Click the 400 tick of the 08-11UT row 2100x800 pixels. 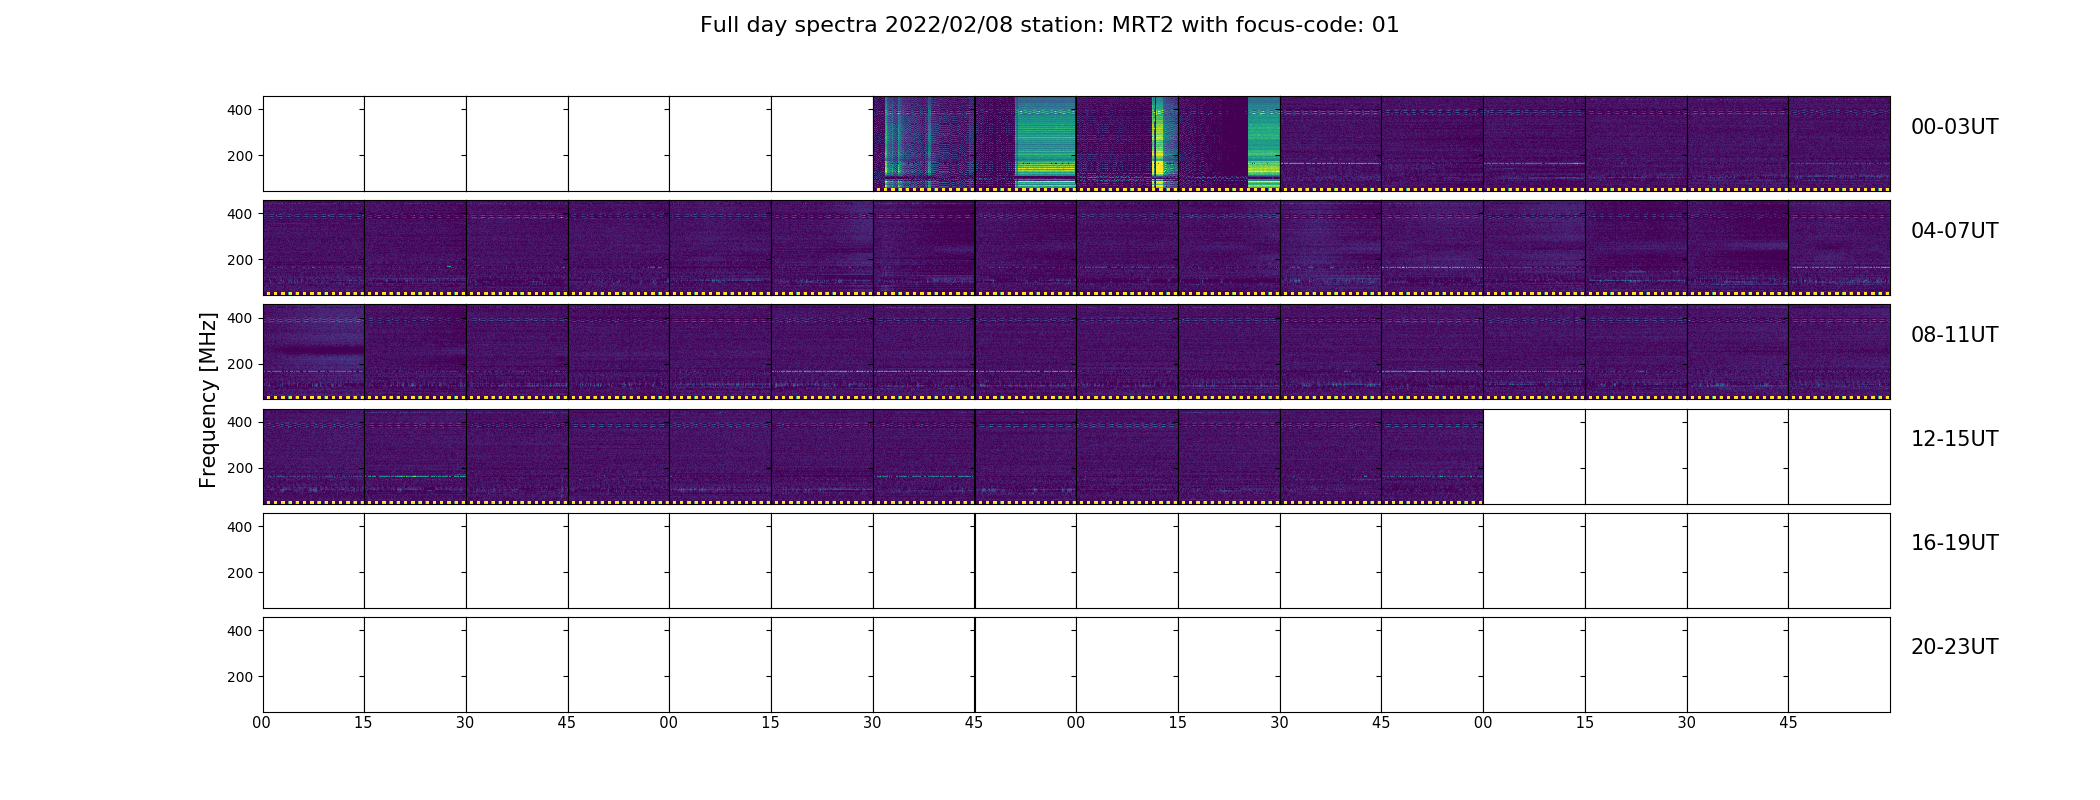240,318
